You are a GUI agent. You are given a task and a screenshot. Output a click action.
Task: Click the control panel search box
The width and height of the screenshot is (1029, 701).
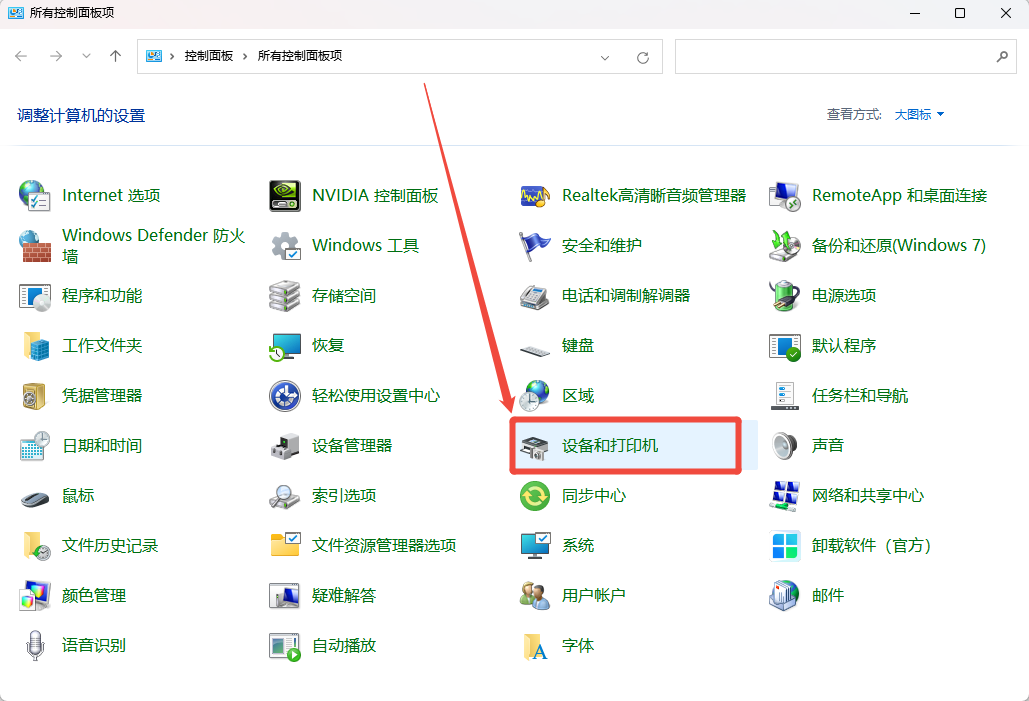pos(845,56)
